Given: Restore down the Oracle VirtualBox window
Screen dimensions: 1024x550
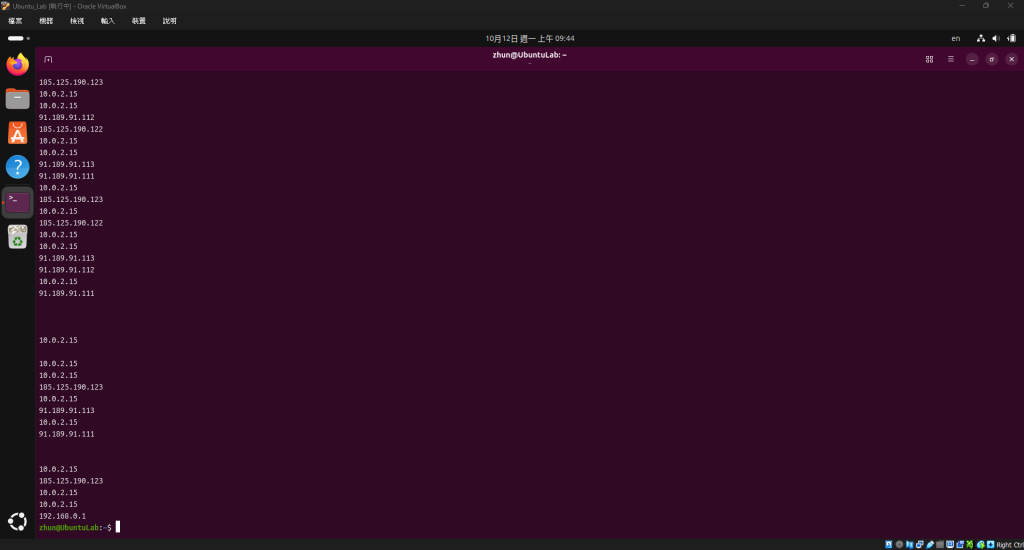Looking at the screenshot, I should point(986,6).
